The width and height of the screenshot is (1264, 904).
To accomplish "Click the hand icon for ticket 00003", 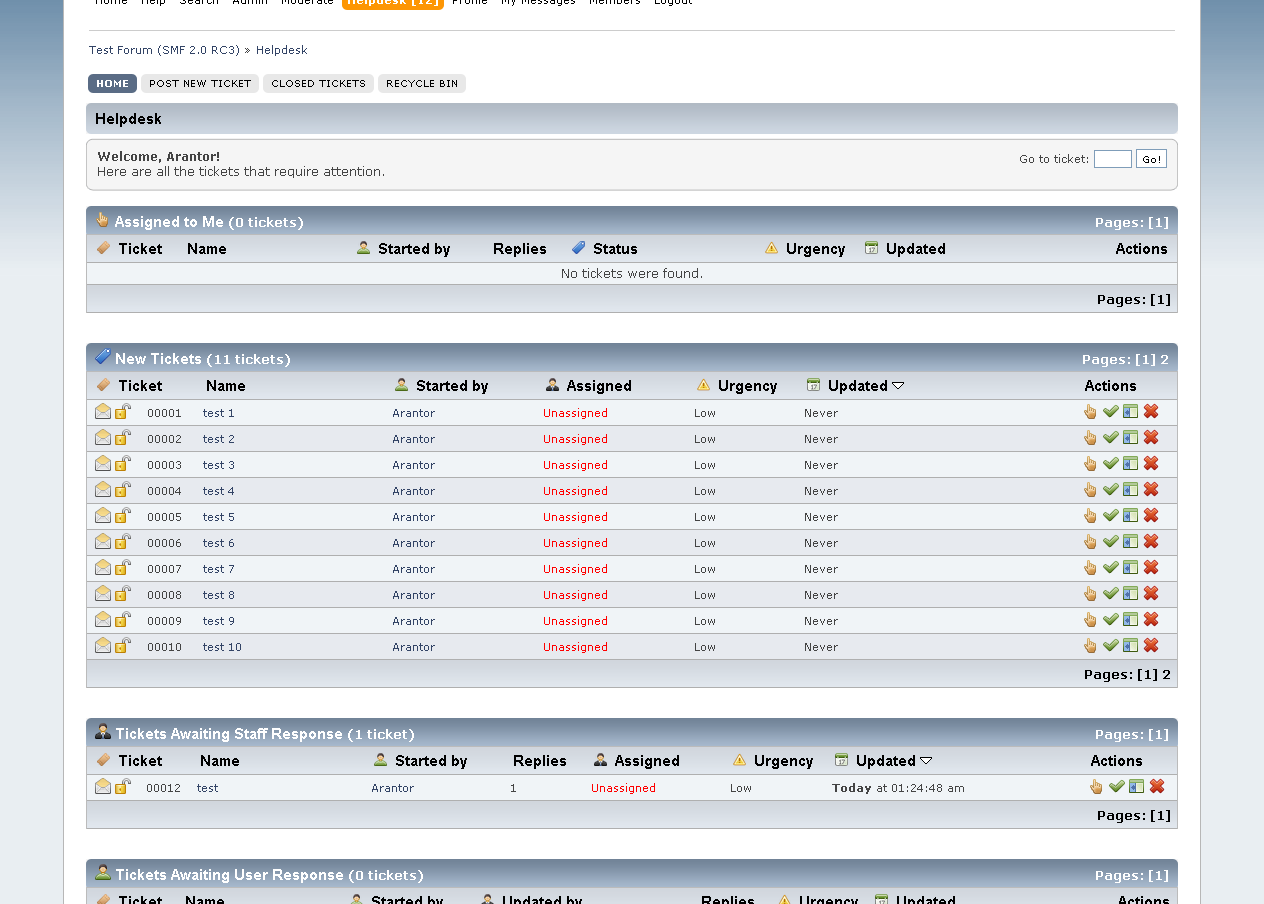I will coord(1090,464).
